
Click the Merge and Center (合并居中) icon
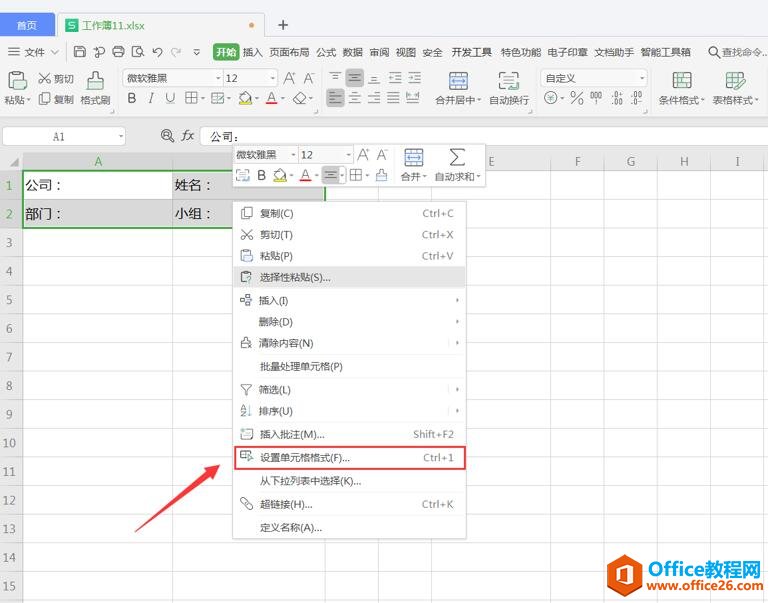click(458, 81)
